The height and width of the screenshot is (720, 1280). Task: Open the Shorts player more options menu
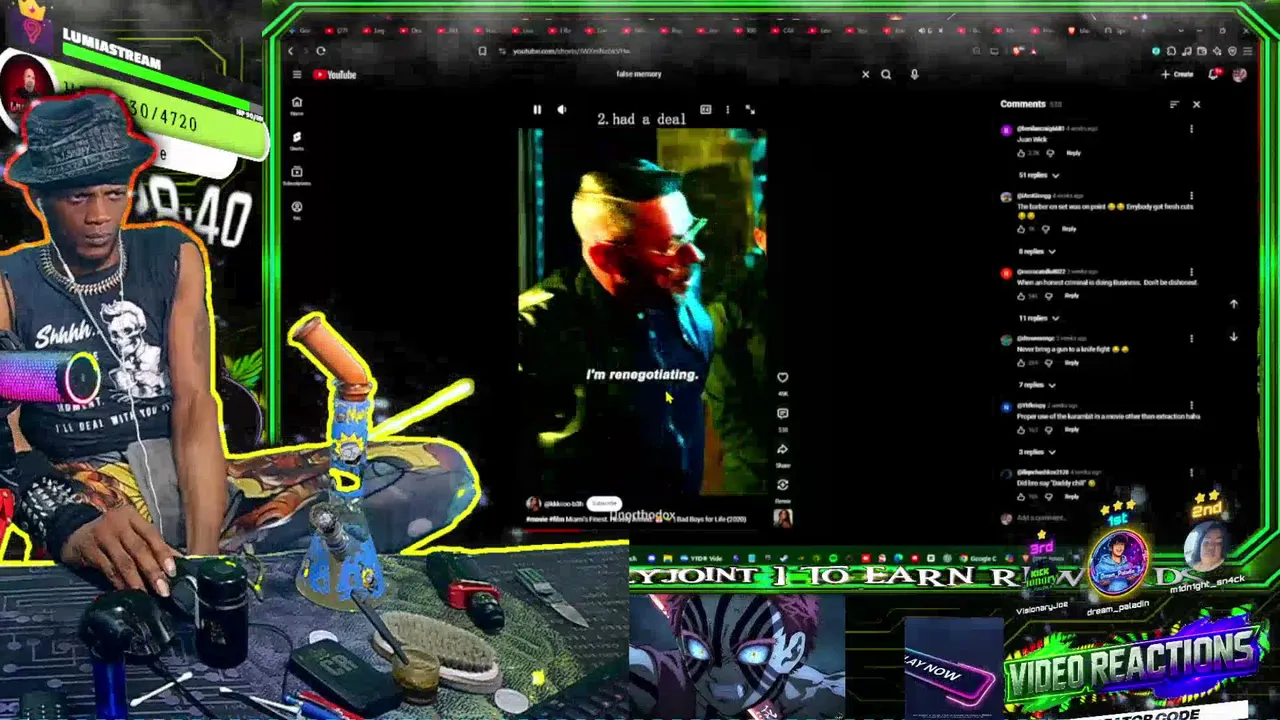click(727, 110)
